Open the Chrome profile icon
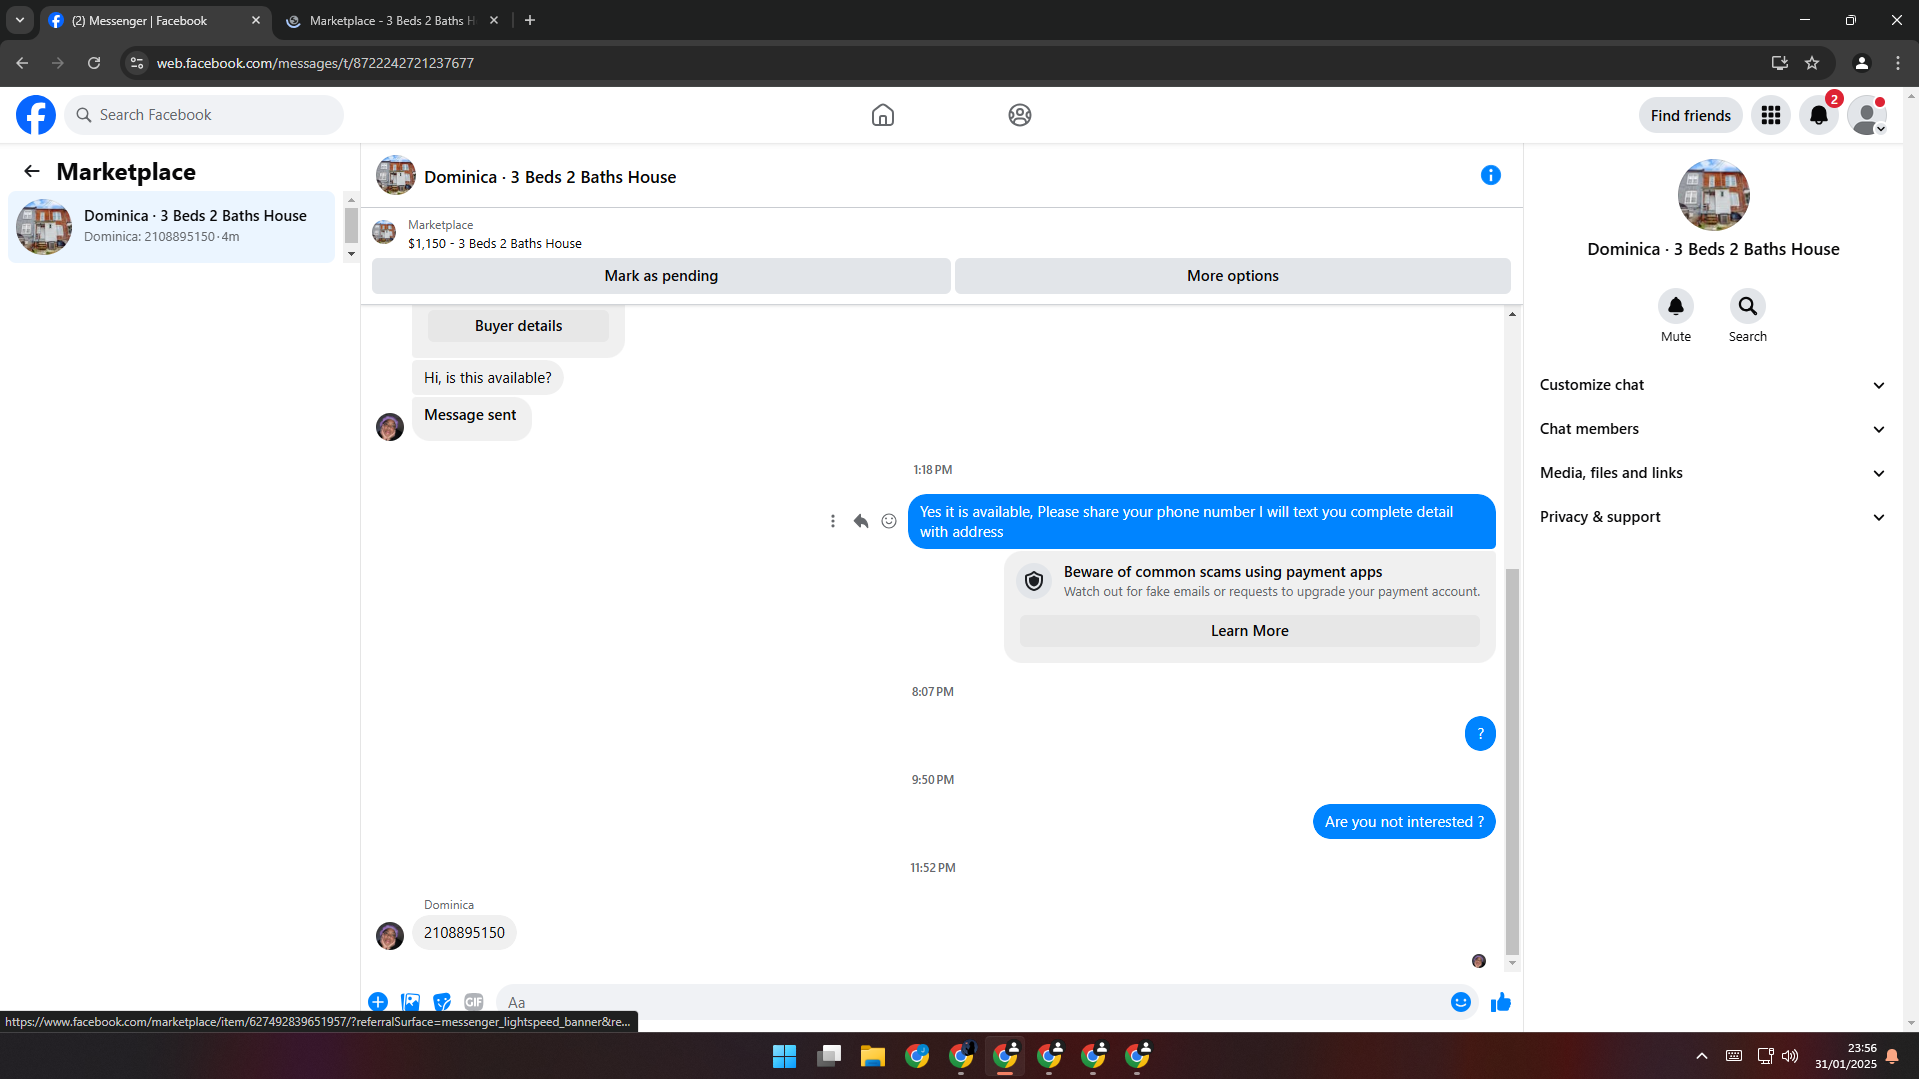This screenshot has width=1919, height=1079. click(x=1862, y=63)
